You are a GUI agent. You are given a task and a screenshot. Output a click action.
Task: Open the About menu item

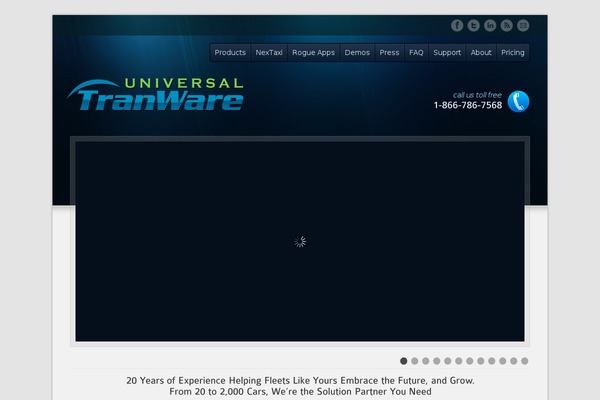481,52
